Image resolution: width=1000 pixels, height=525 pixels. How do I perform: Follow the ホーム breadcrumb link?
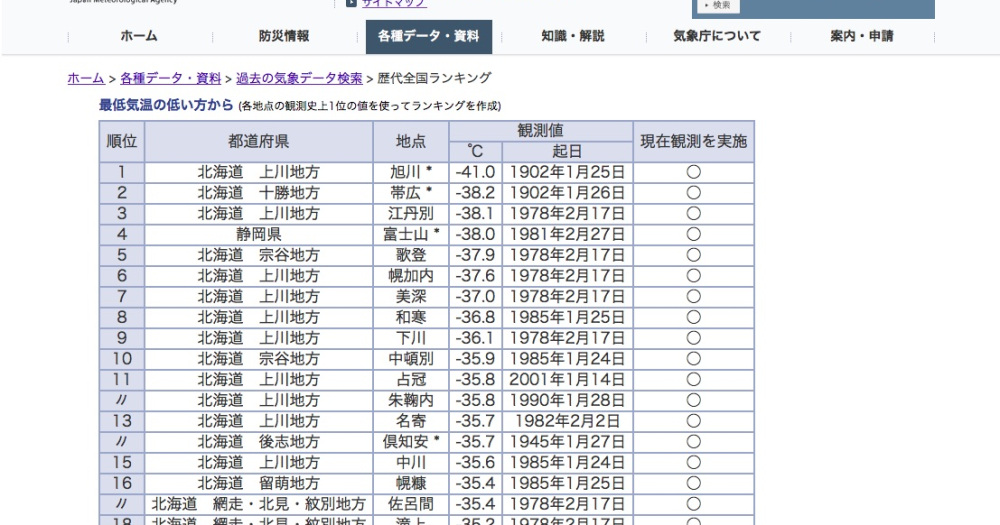point(86,78)
